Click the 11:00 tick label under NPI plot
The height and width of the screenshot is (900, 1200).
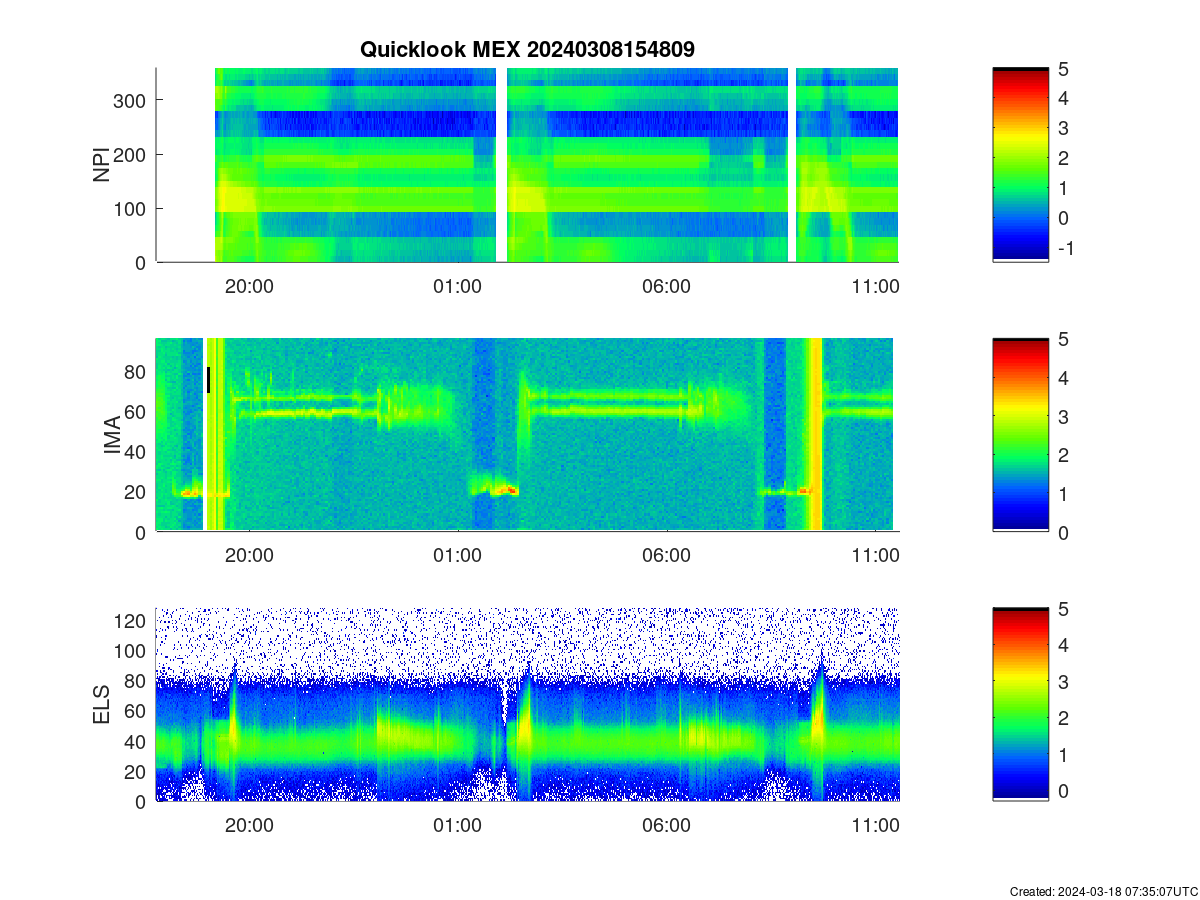(x=876, y=286)
